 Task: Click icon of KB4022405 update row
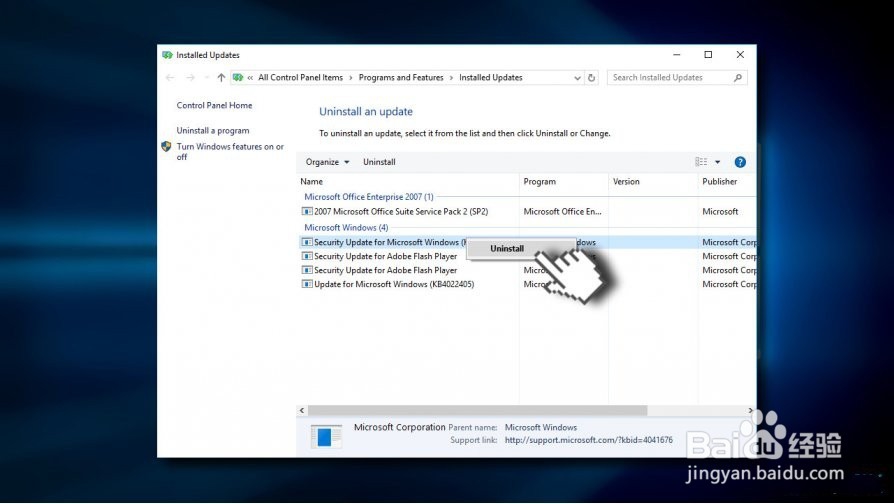point(307,284)
